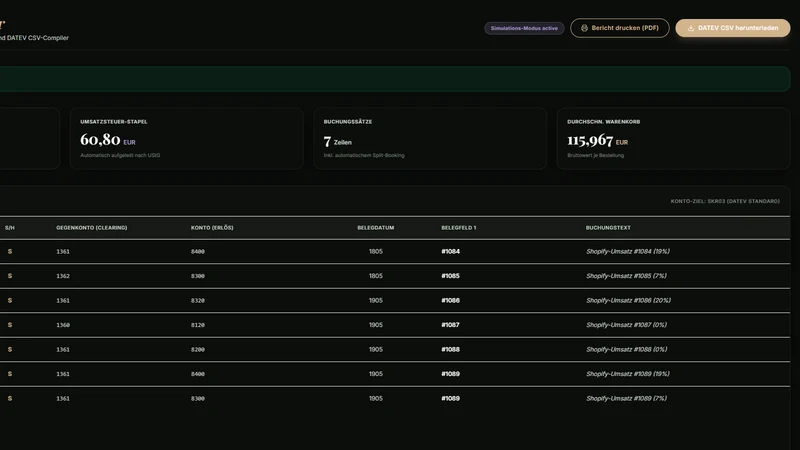Click Konto 8120 in row #1087
The width and height of the screenshot is (800, 450).
point(198,325)
